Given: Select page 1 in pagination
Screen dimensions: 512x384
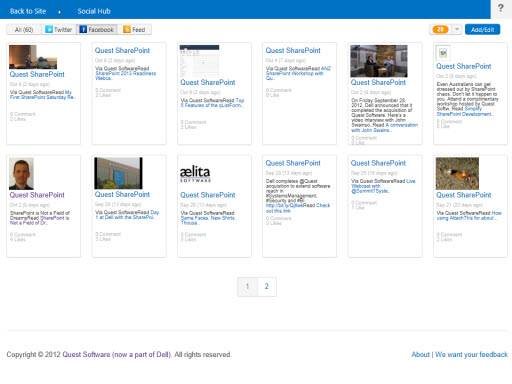Looking at the screenshot, I should [247, 286].
